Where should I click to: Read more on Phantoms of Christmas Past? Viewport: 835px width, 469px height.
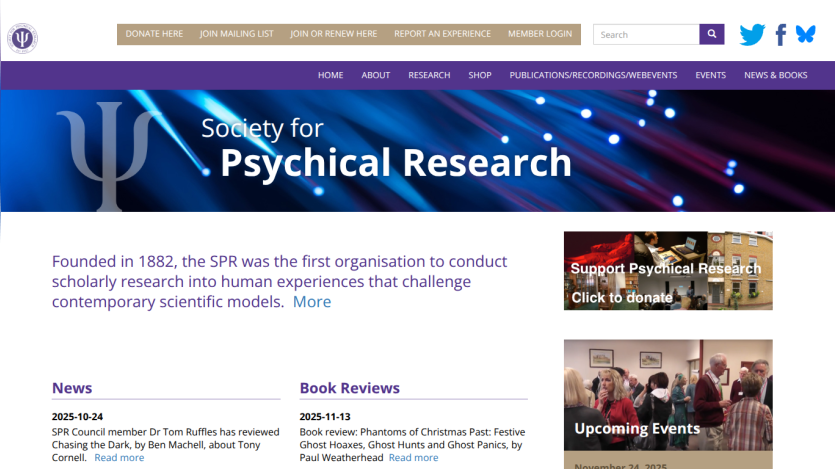(413, 457)
